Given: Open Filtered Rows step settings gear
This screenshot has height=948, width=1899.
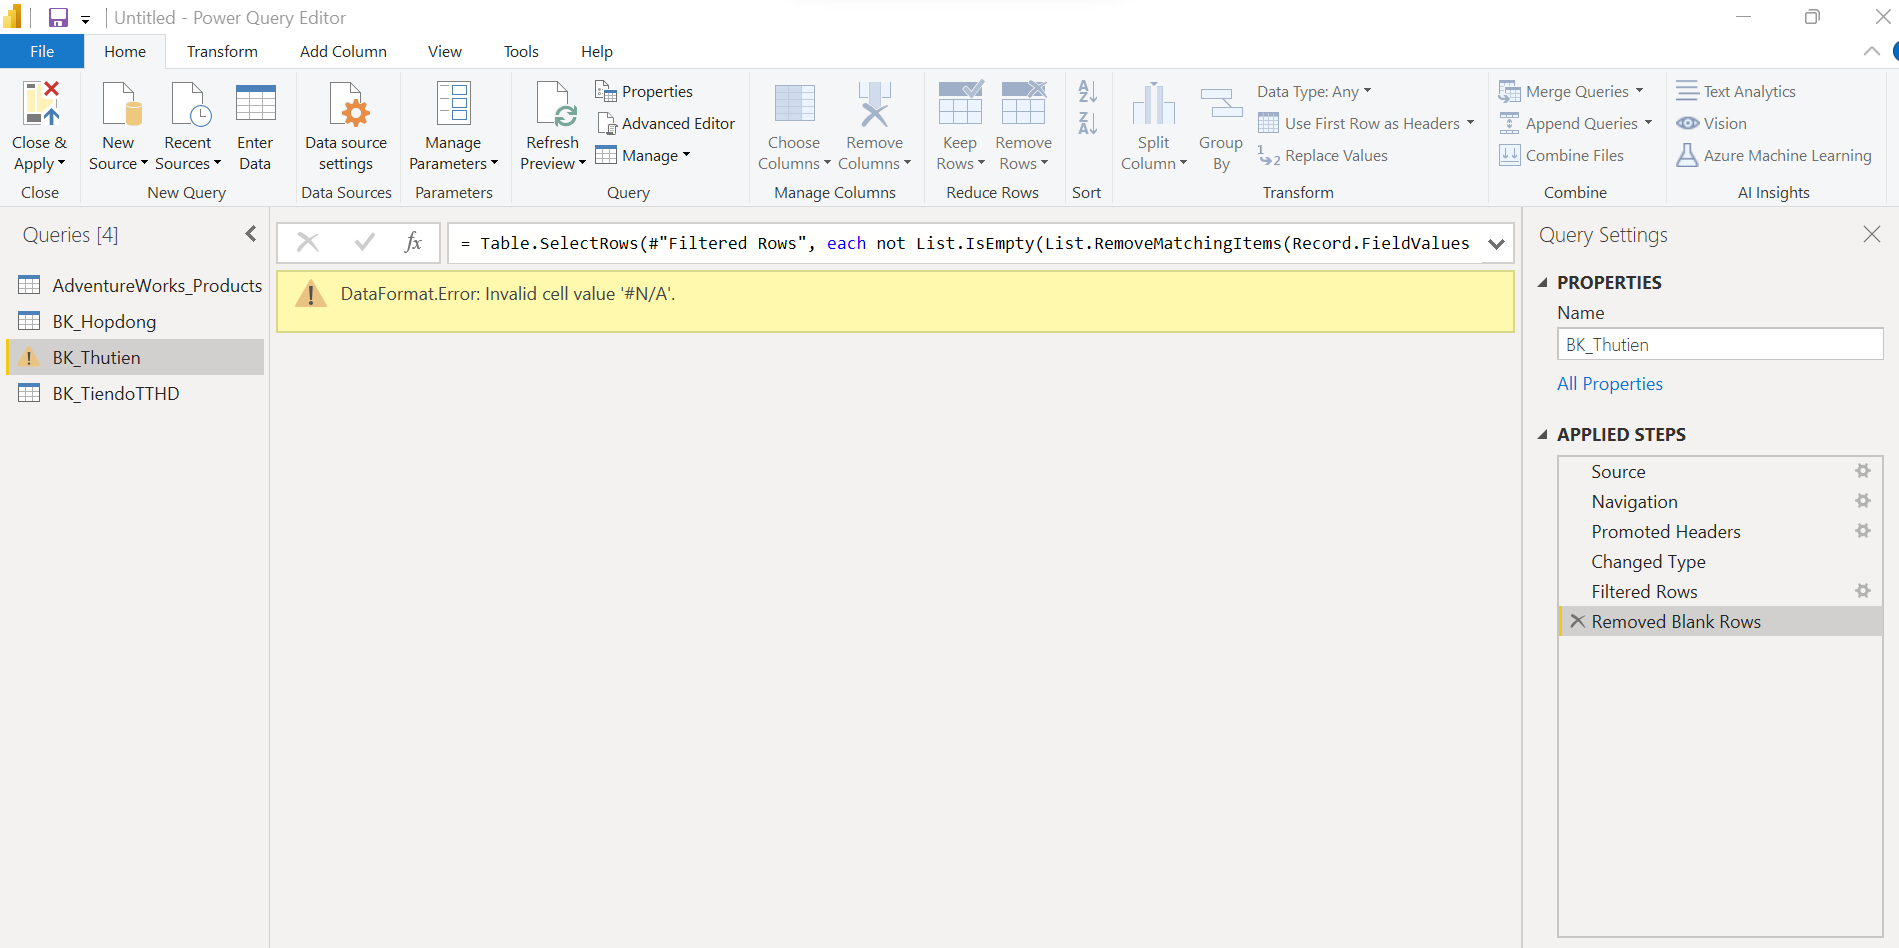Looking at the screenshot, I should [1863, 591].
